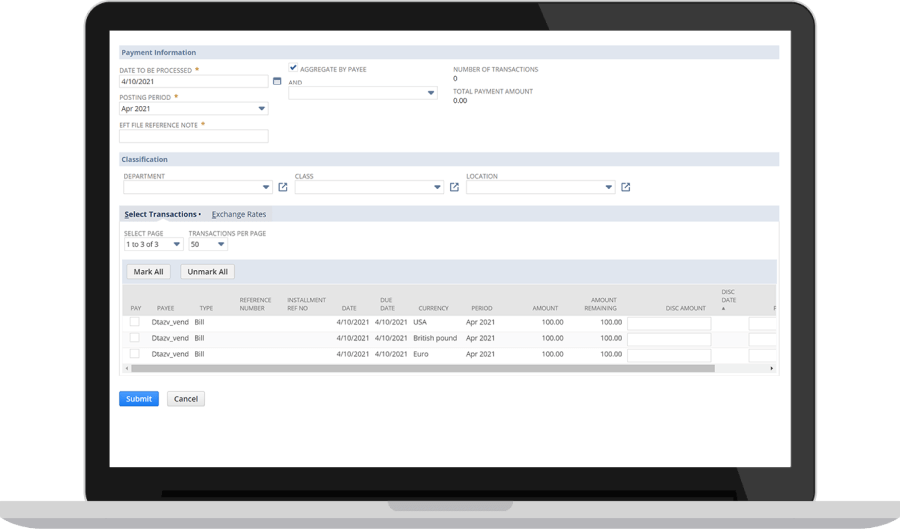900x529 pixels.
Task: Click the Due Date column header
Action: click(x=387, y=304)
